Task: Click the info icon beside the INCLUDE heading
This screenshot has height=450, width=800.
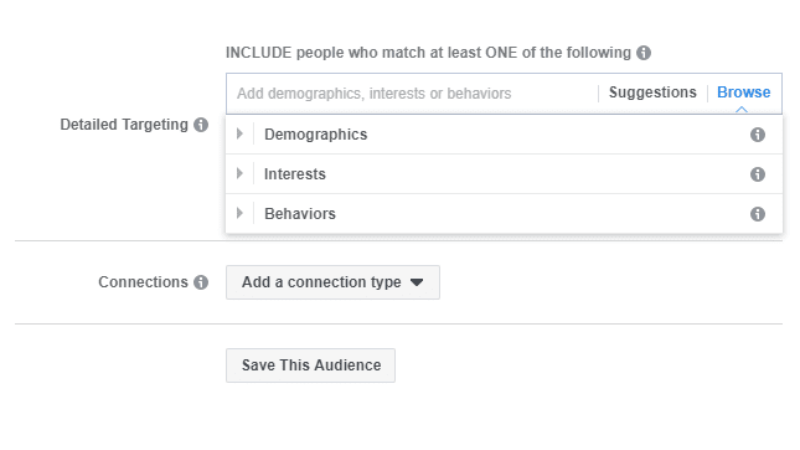Action: 644,53
